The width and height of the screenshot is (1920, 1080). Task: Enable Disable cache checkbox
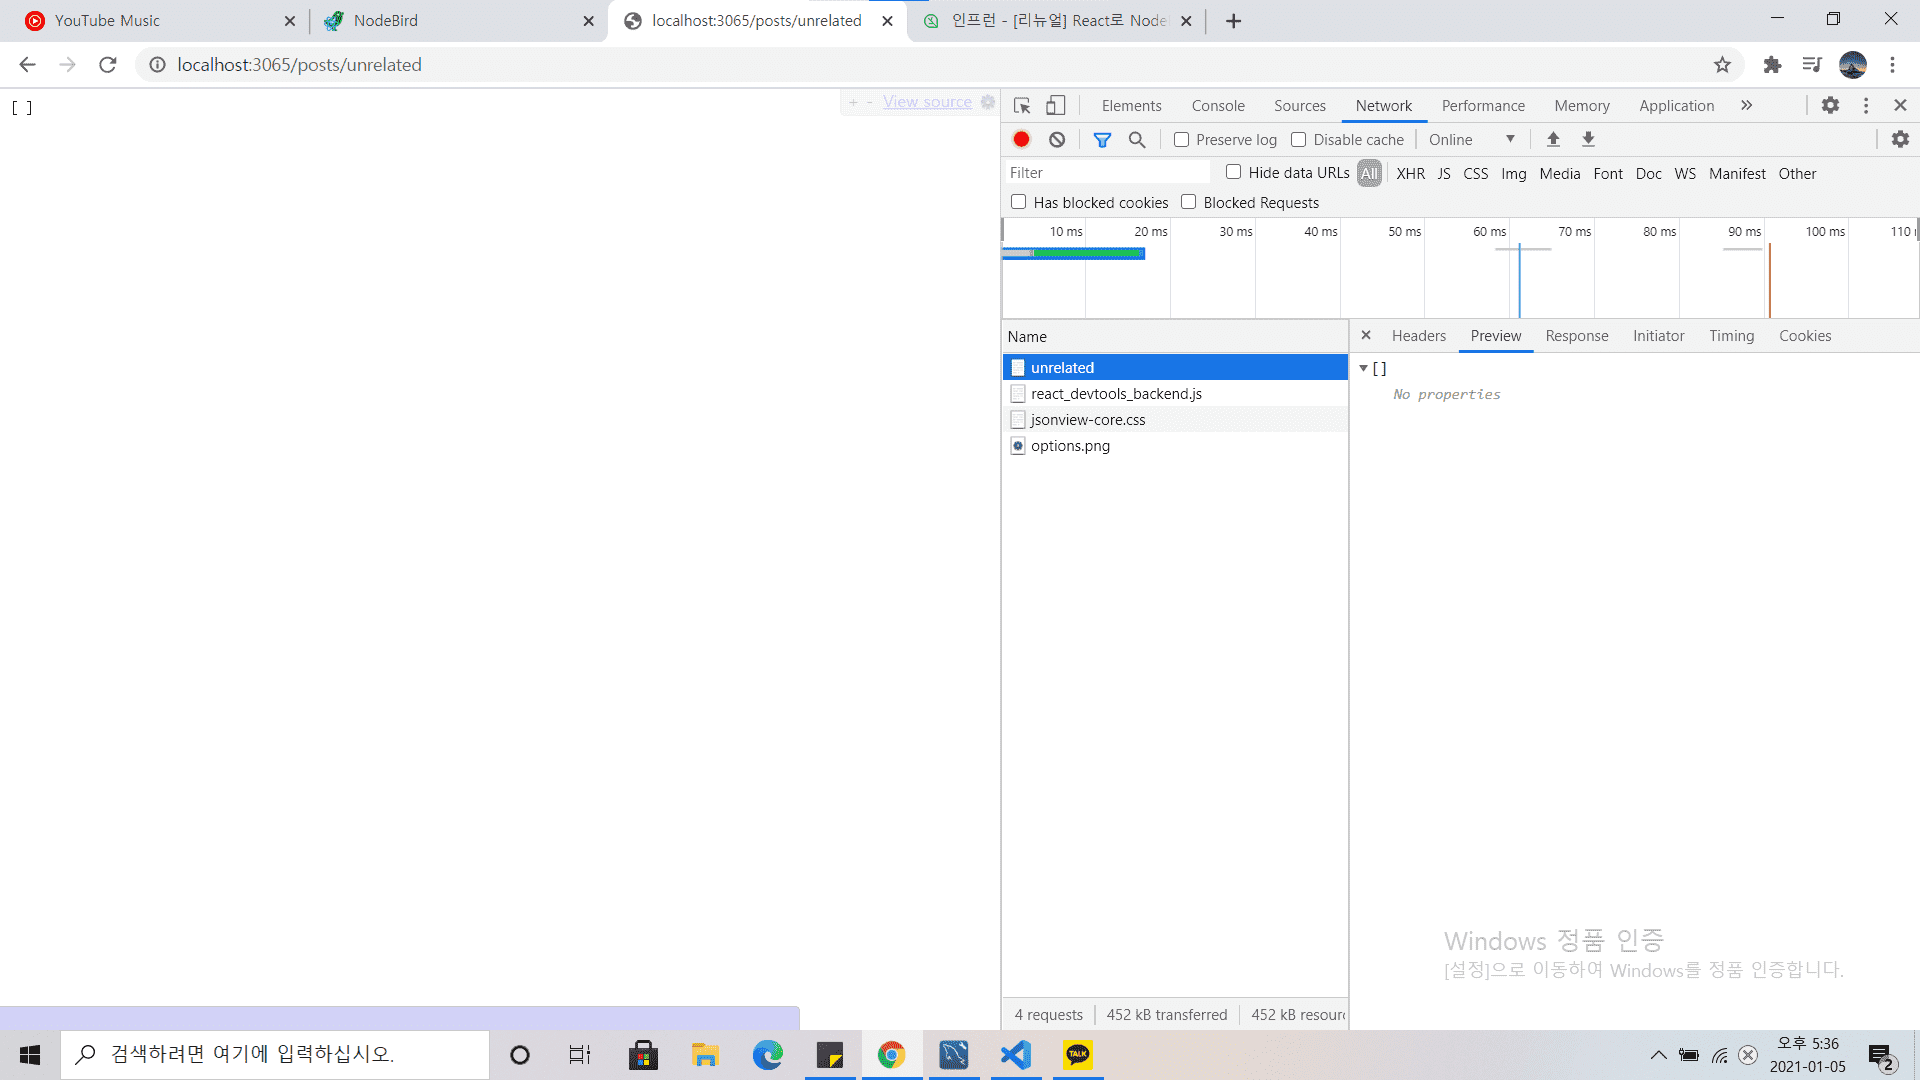point(1299,140)
